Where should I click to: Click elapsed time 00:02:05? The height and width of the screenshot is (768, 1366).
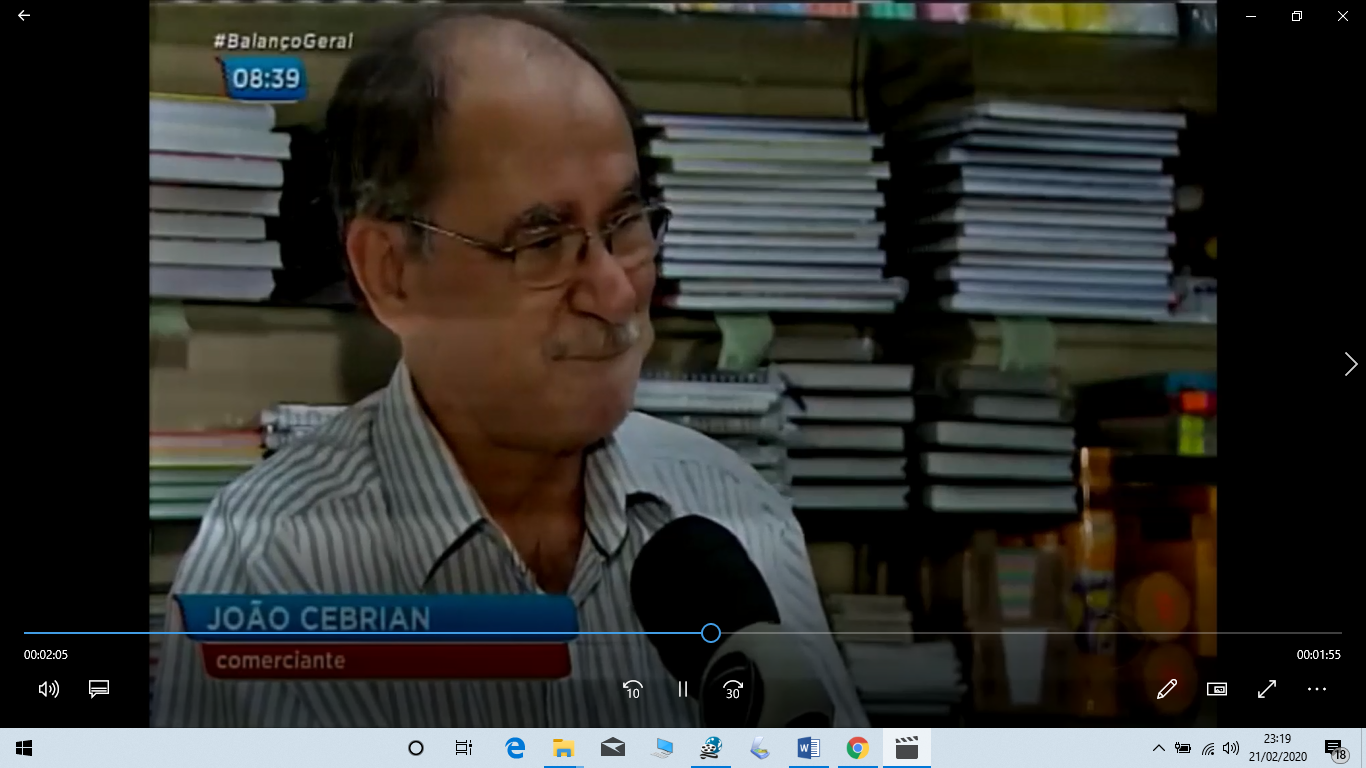click(x=46, y=655)
